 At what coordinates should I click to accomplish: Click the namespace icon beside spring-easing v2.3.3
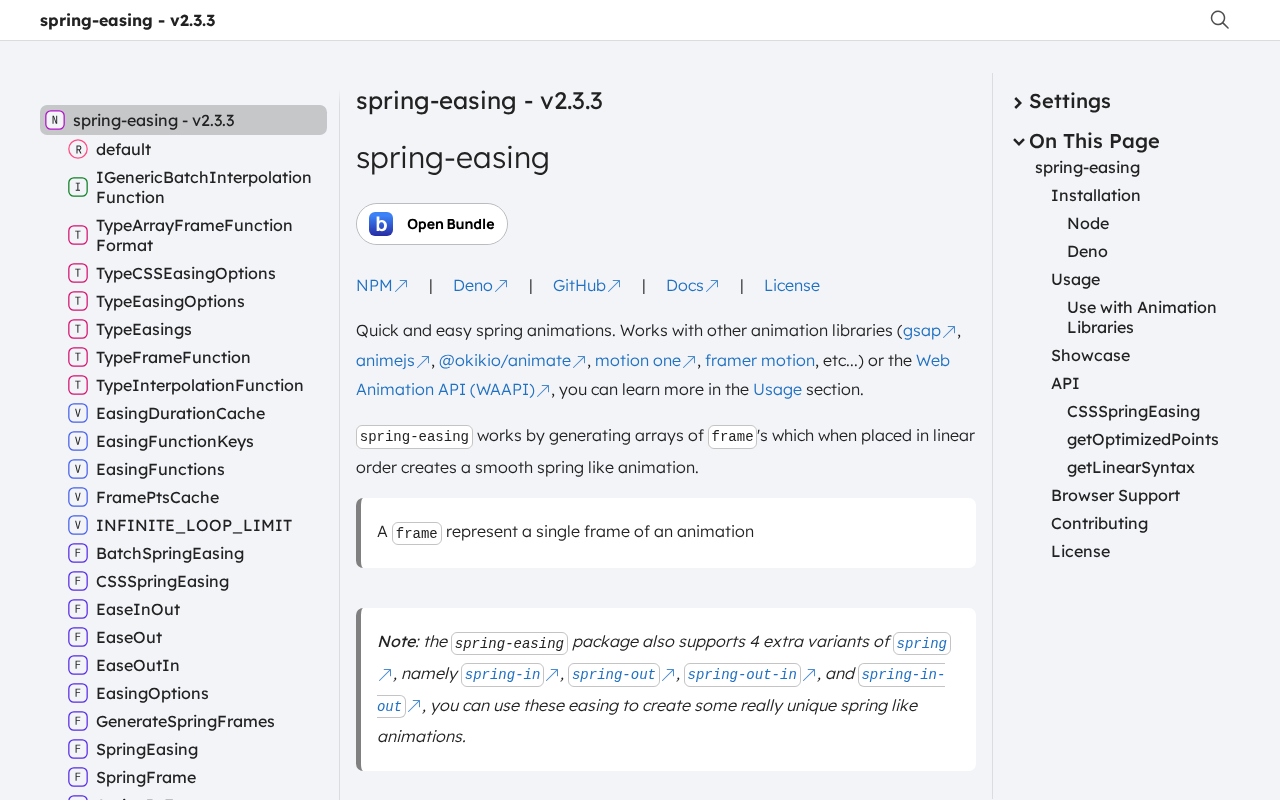tap(55, 120)
